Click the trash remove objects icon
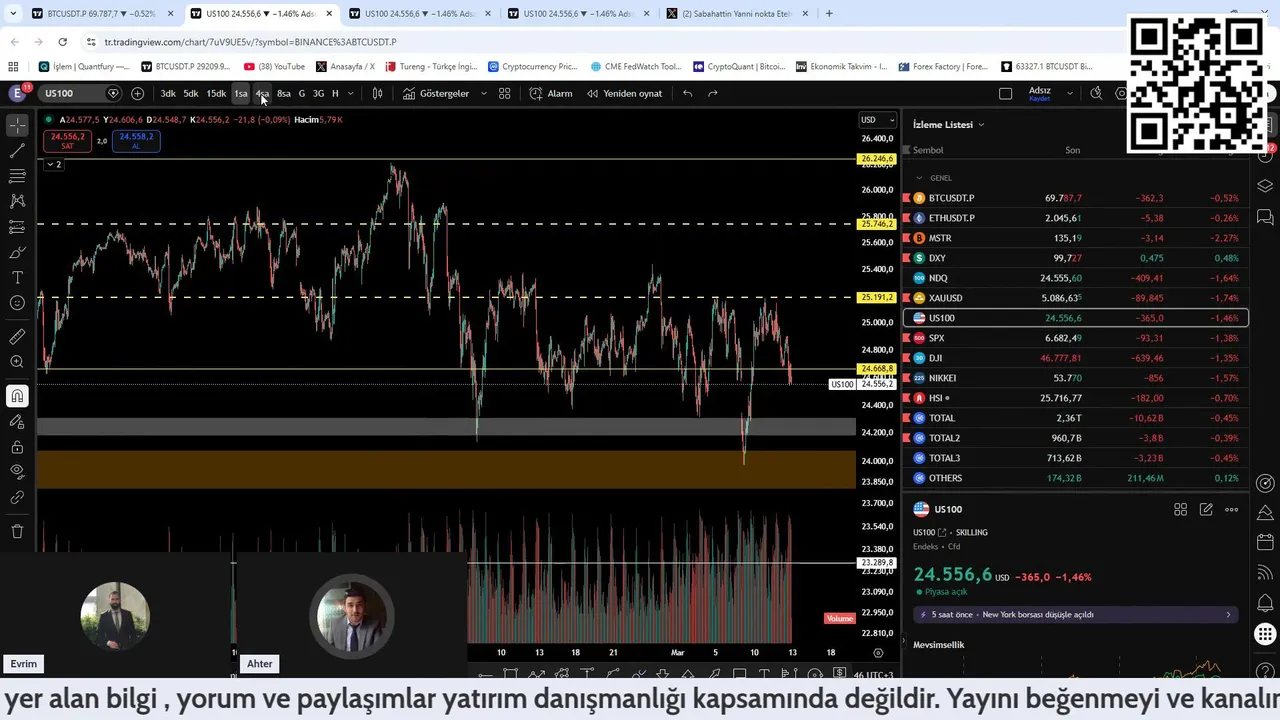Viewport: 1280px width, 720px height. pyautogui.click(x=17, y=531)
